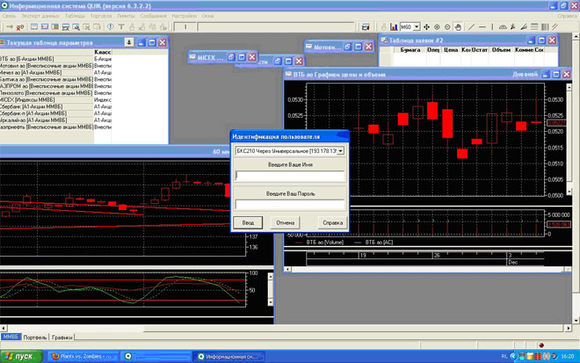Switch to the Портфель tab
This screenshot has height=363, width=580.
click(x=35, y=337)
